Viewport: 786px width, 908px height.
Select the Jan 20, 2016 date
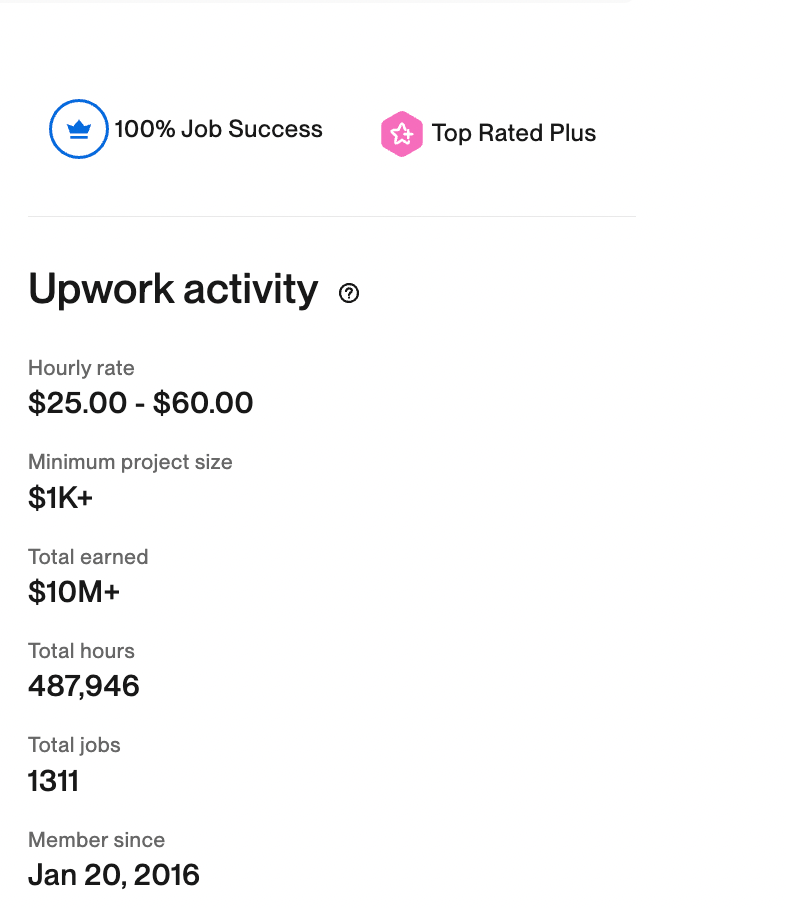114,875
